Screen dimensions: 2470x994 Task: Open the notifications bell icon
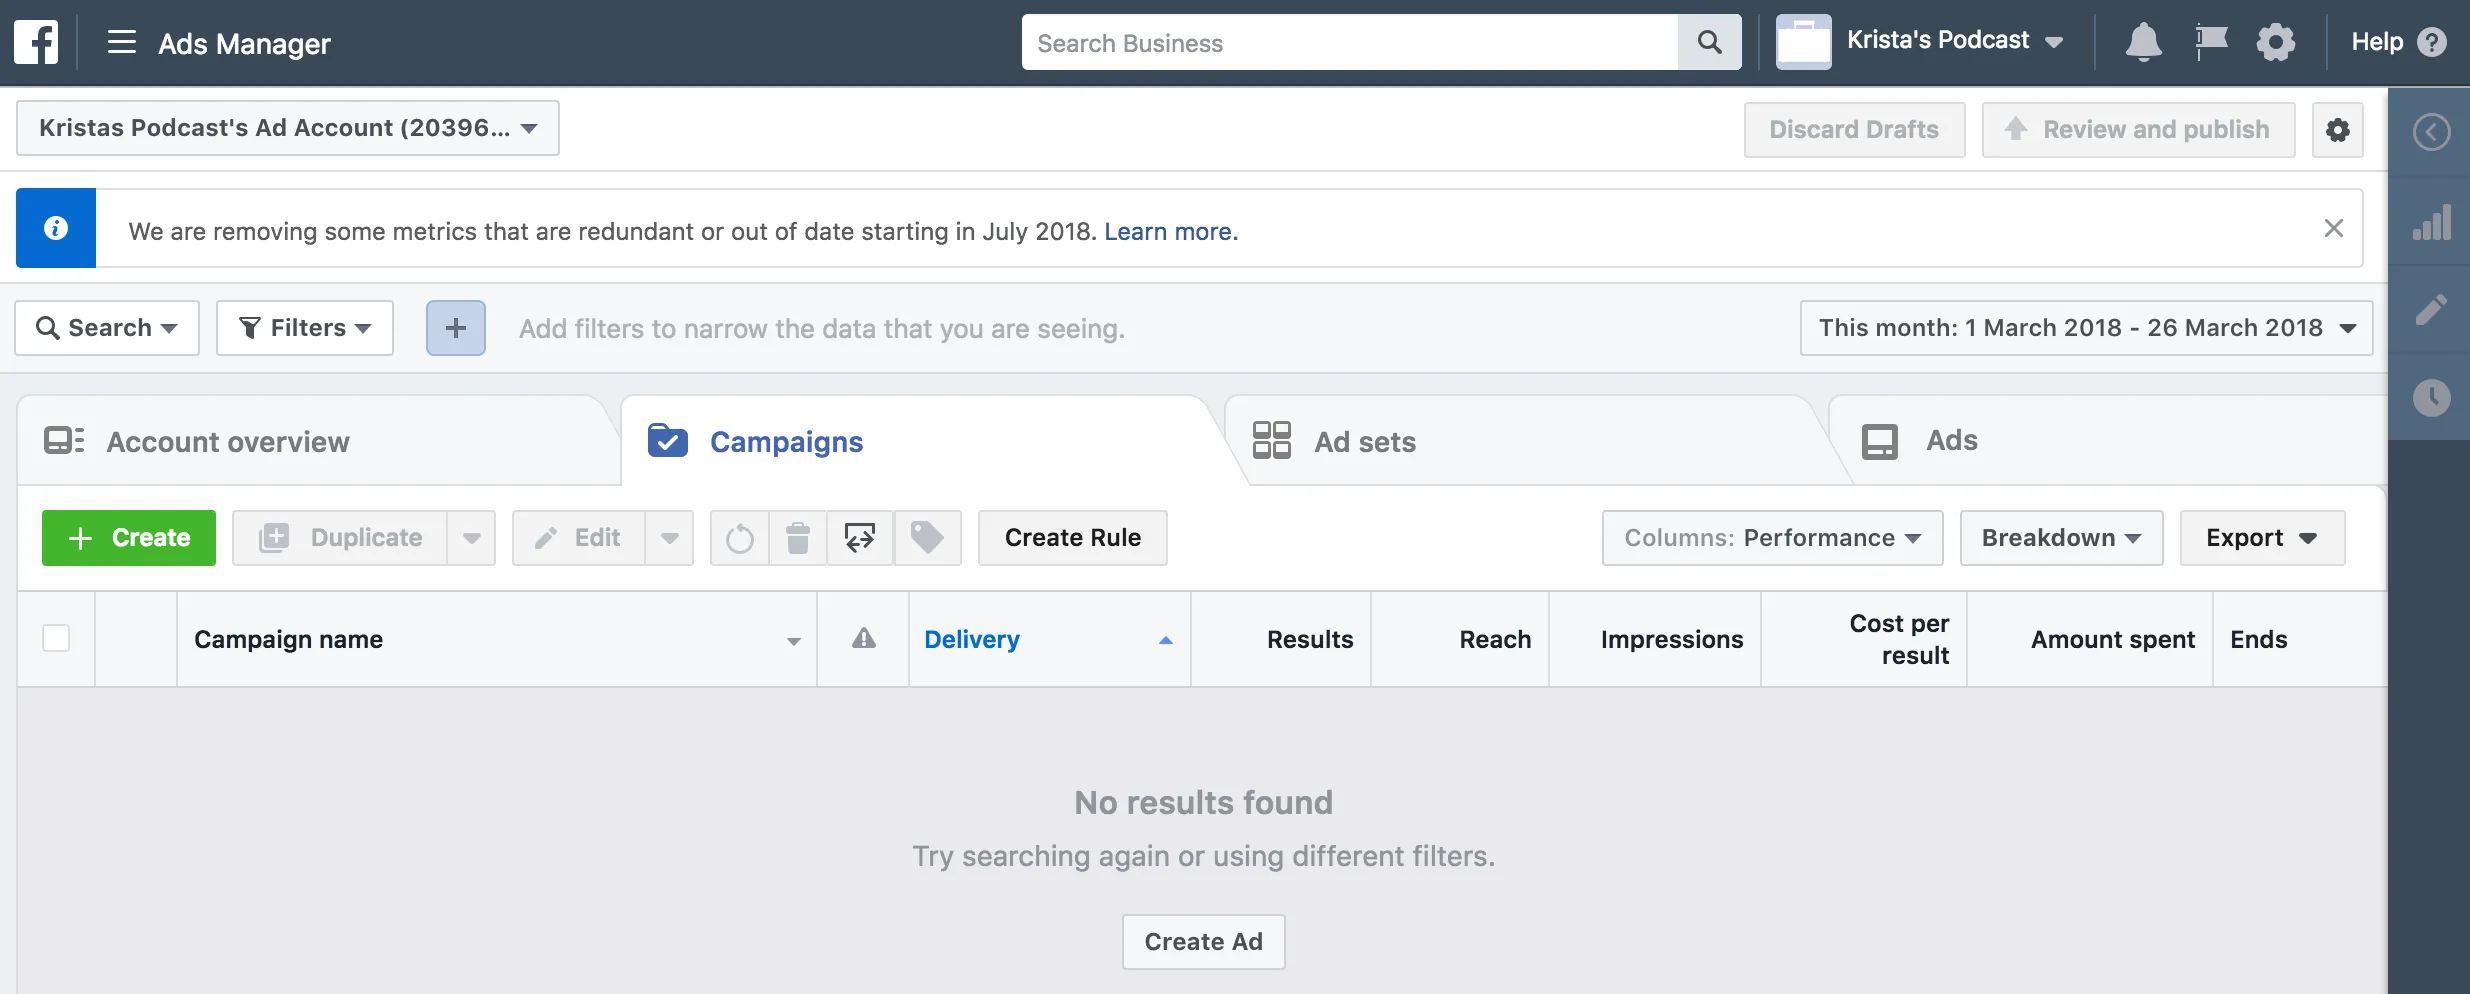click(2143, 42)
